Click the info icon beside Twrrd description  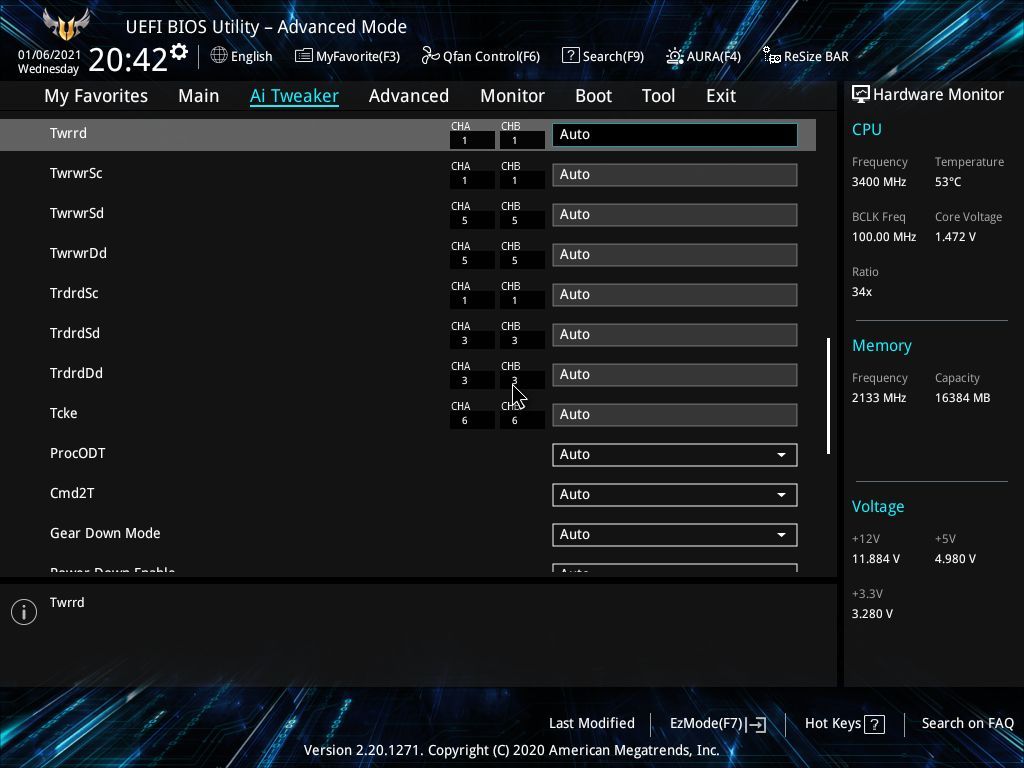(24, 612)
